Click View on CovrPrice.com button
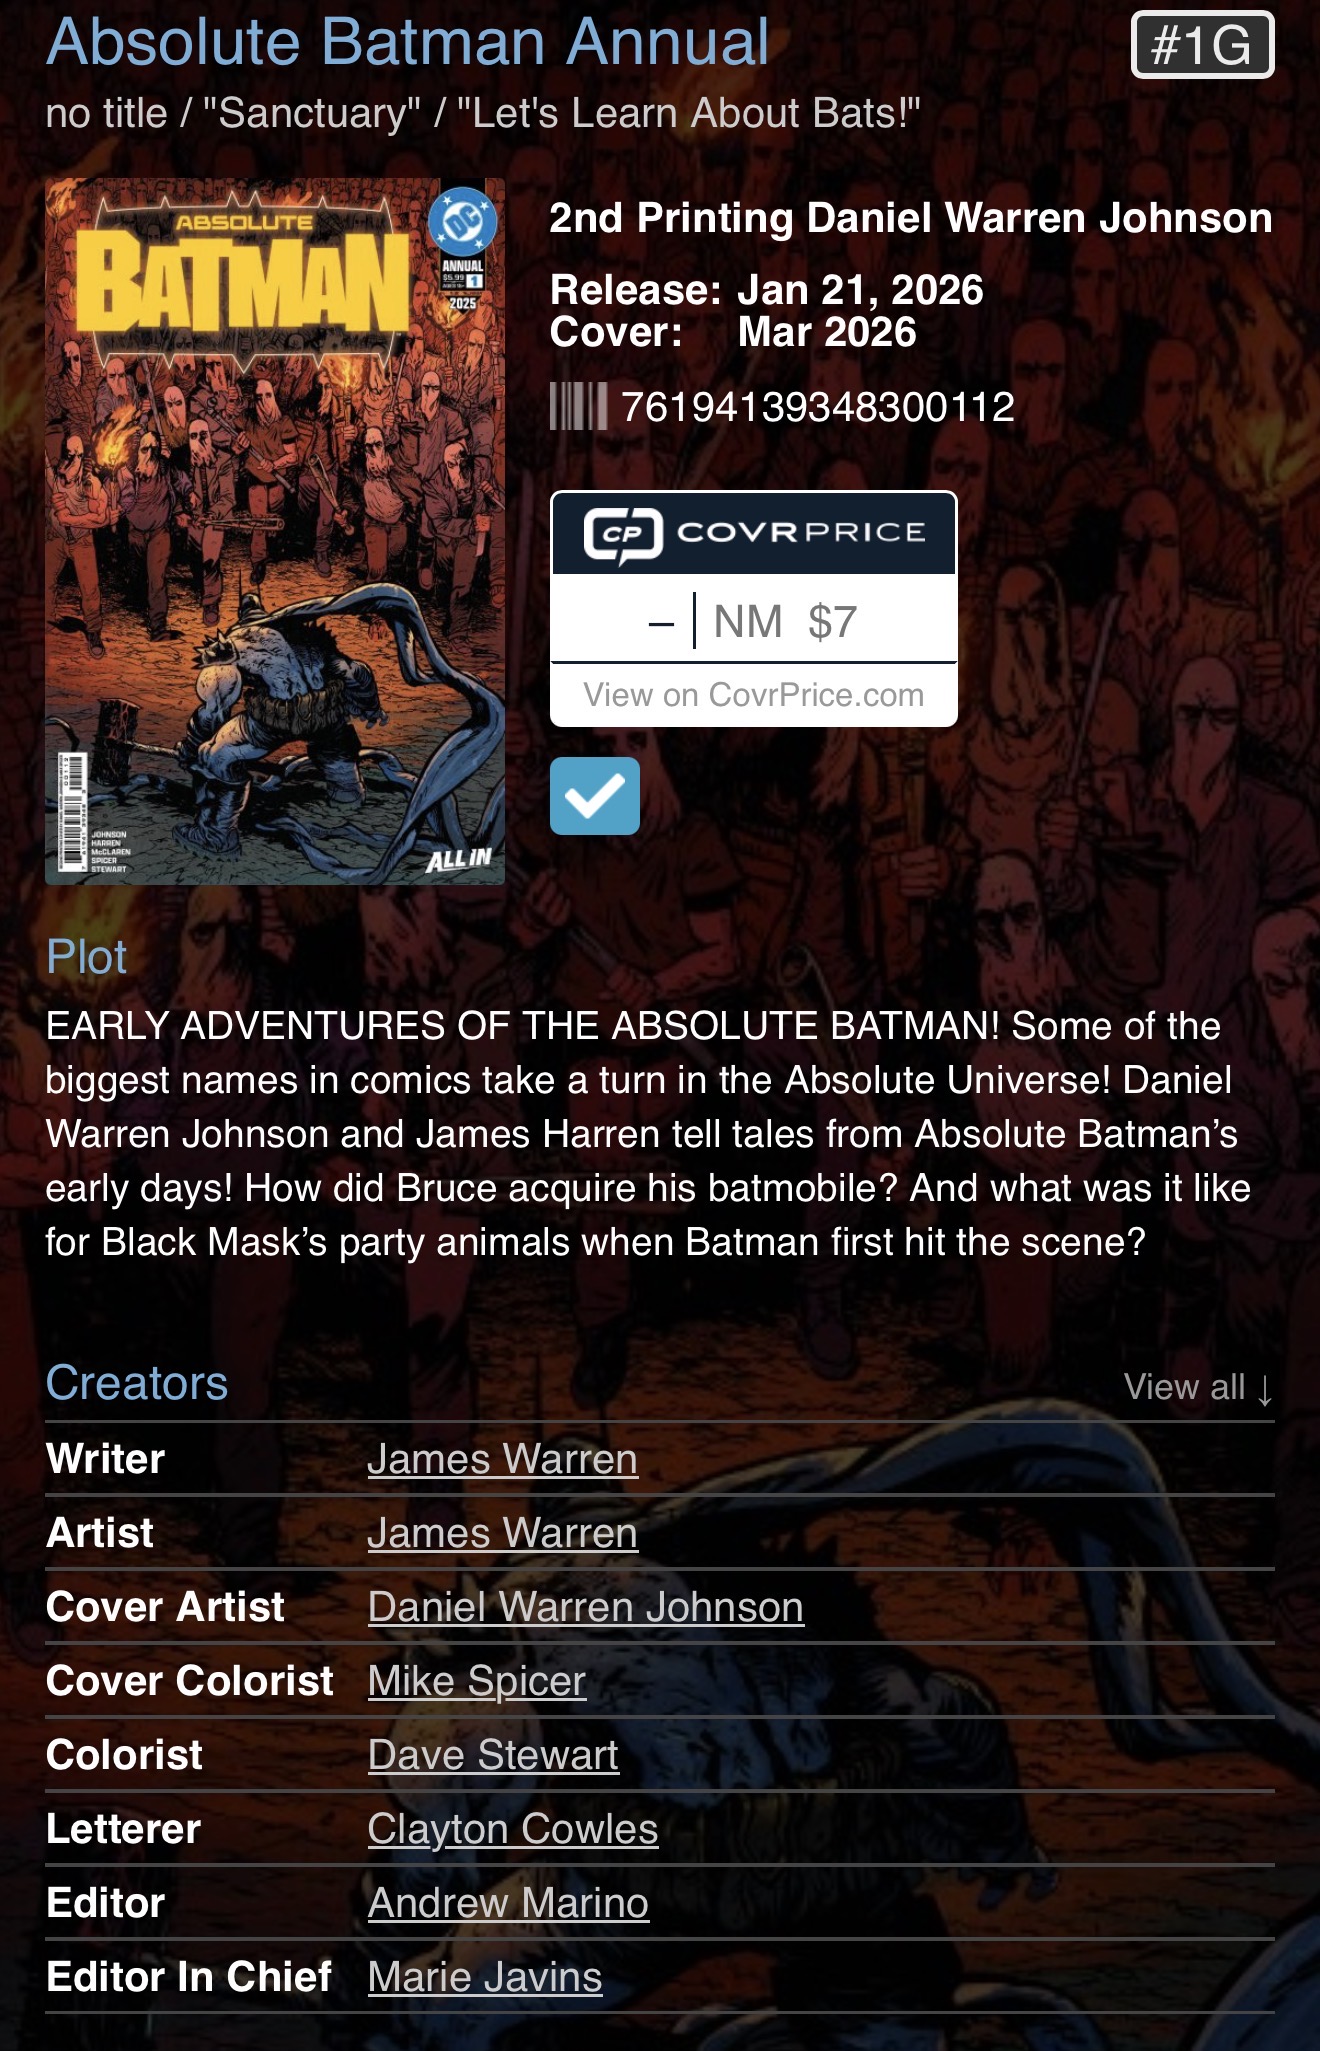The image size is (1320, 2051). pyautogui.click(x=754, y=695)
